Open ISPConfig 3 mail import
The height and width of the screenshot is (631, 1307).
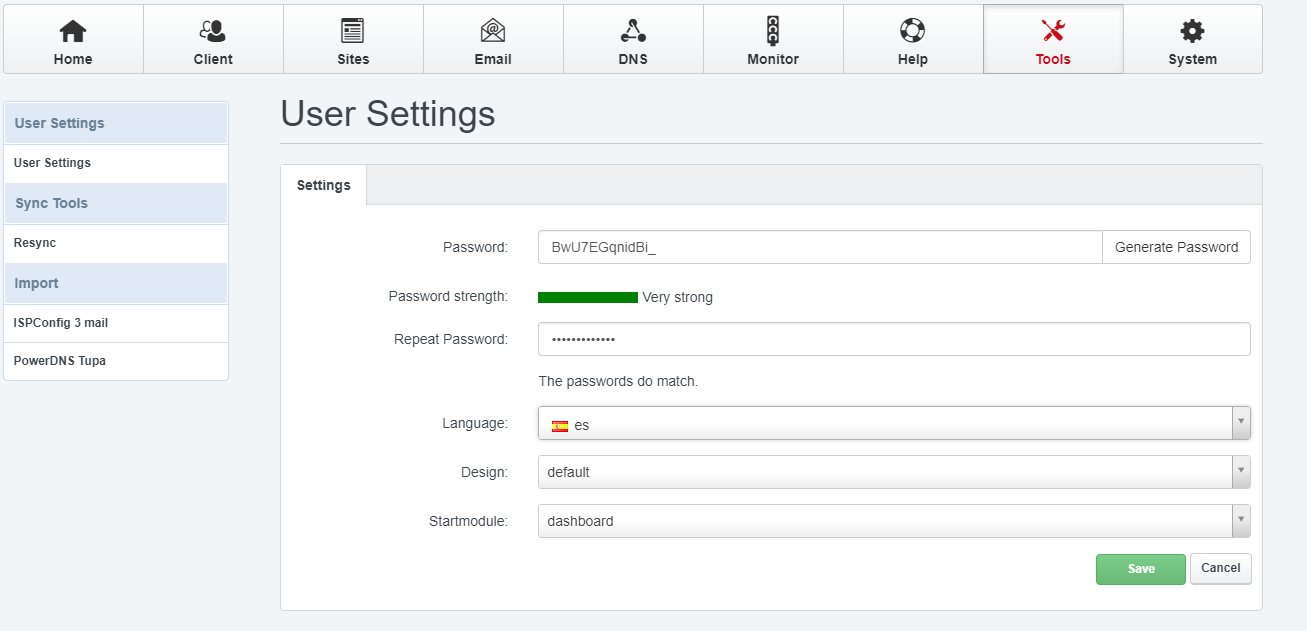coord(116,323)
